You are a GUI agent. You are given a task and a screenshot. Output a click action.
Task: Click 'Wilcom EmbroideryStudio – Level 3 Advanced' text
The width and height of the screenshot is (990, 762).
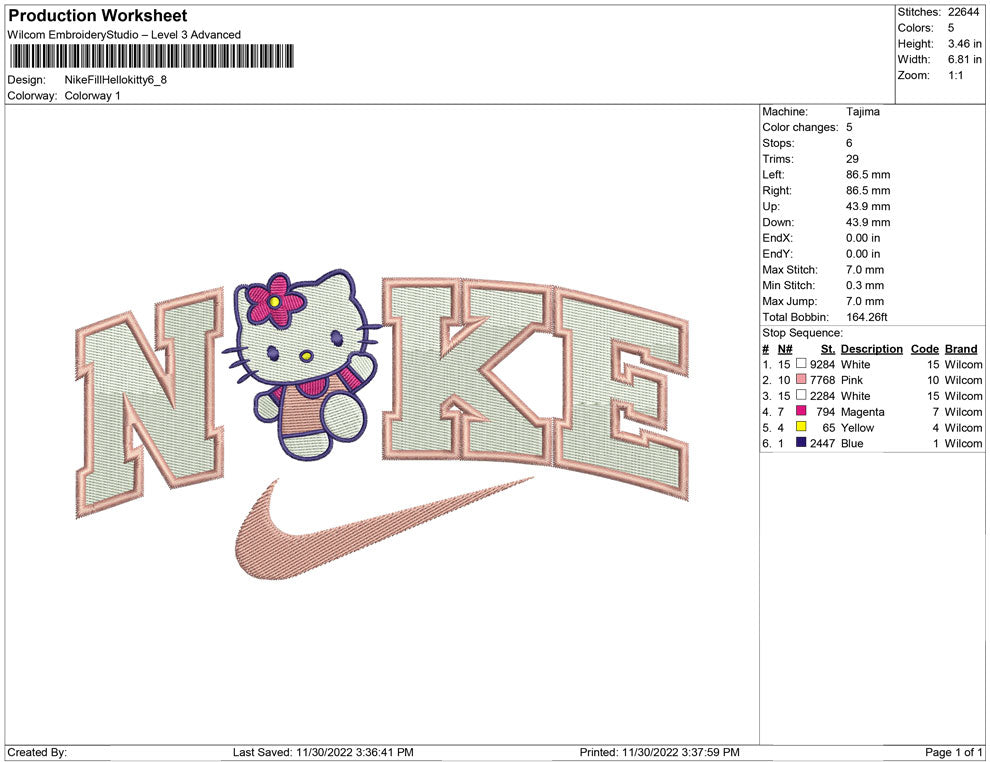click(x=124, y=35)
